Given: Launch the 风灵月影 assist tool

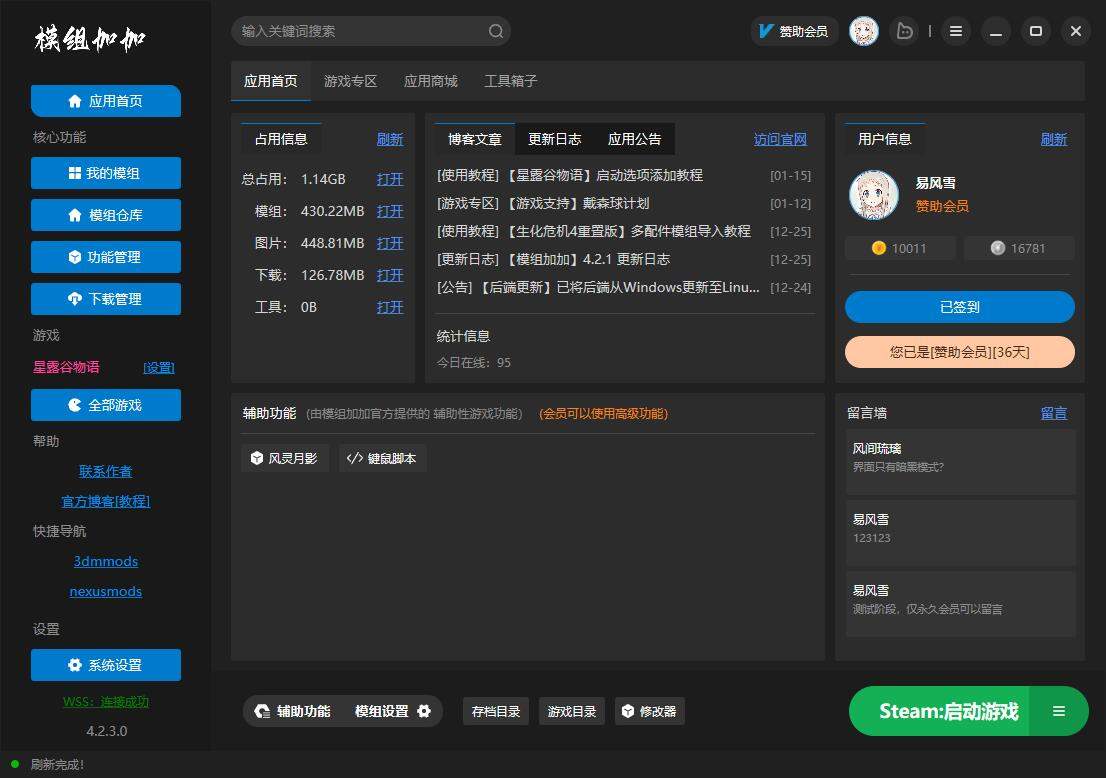Looking at the screenshot, I should pos(284,458).
